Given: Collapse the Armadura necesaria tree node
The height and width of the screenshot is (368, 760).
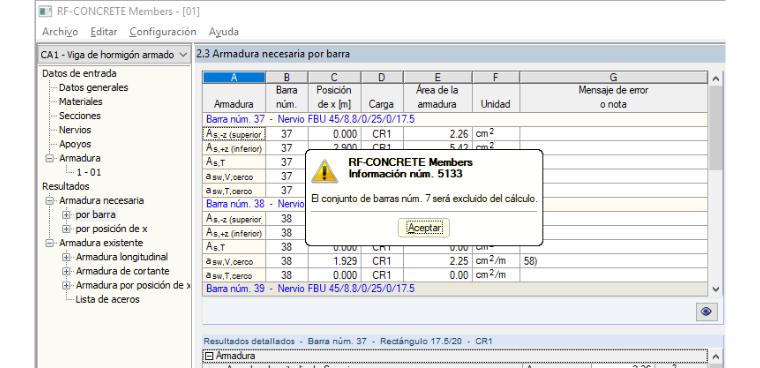Looking at the screenshot, I should [x=49, y=200].
